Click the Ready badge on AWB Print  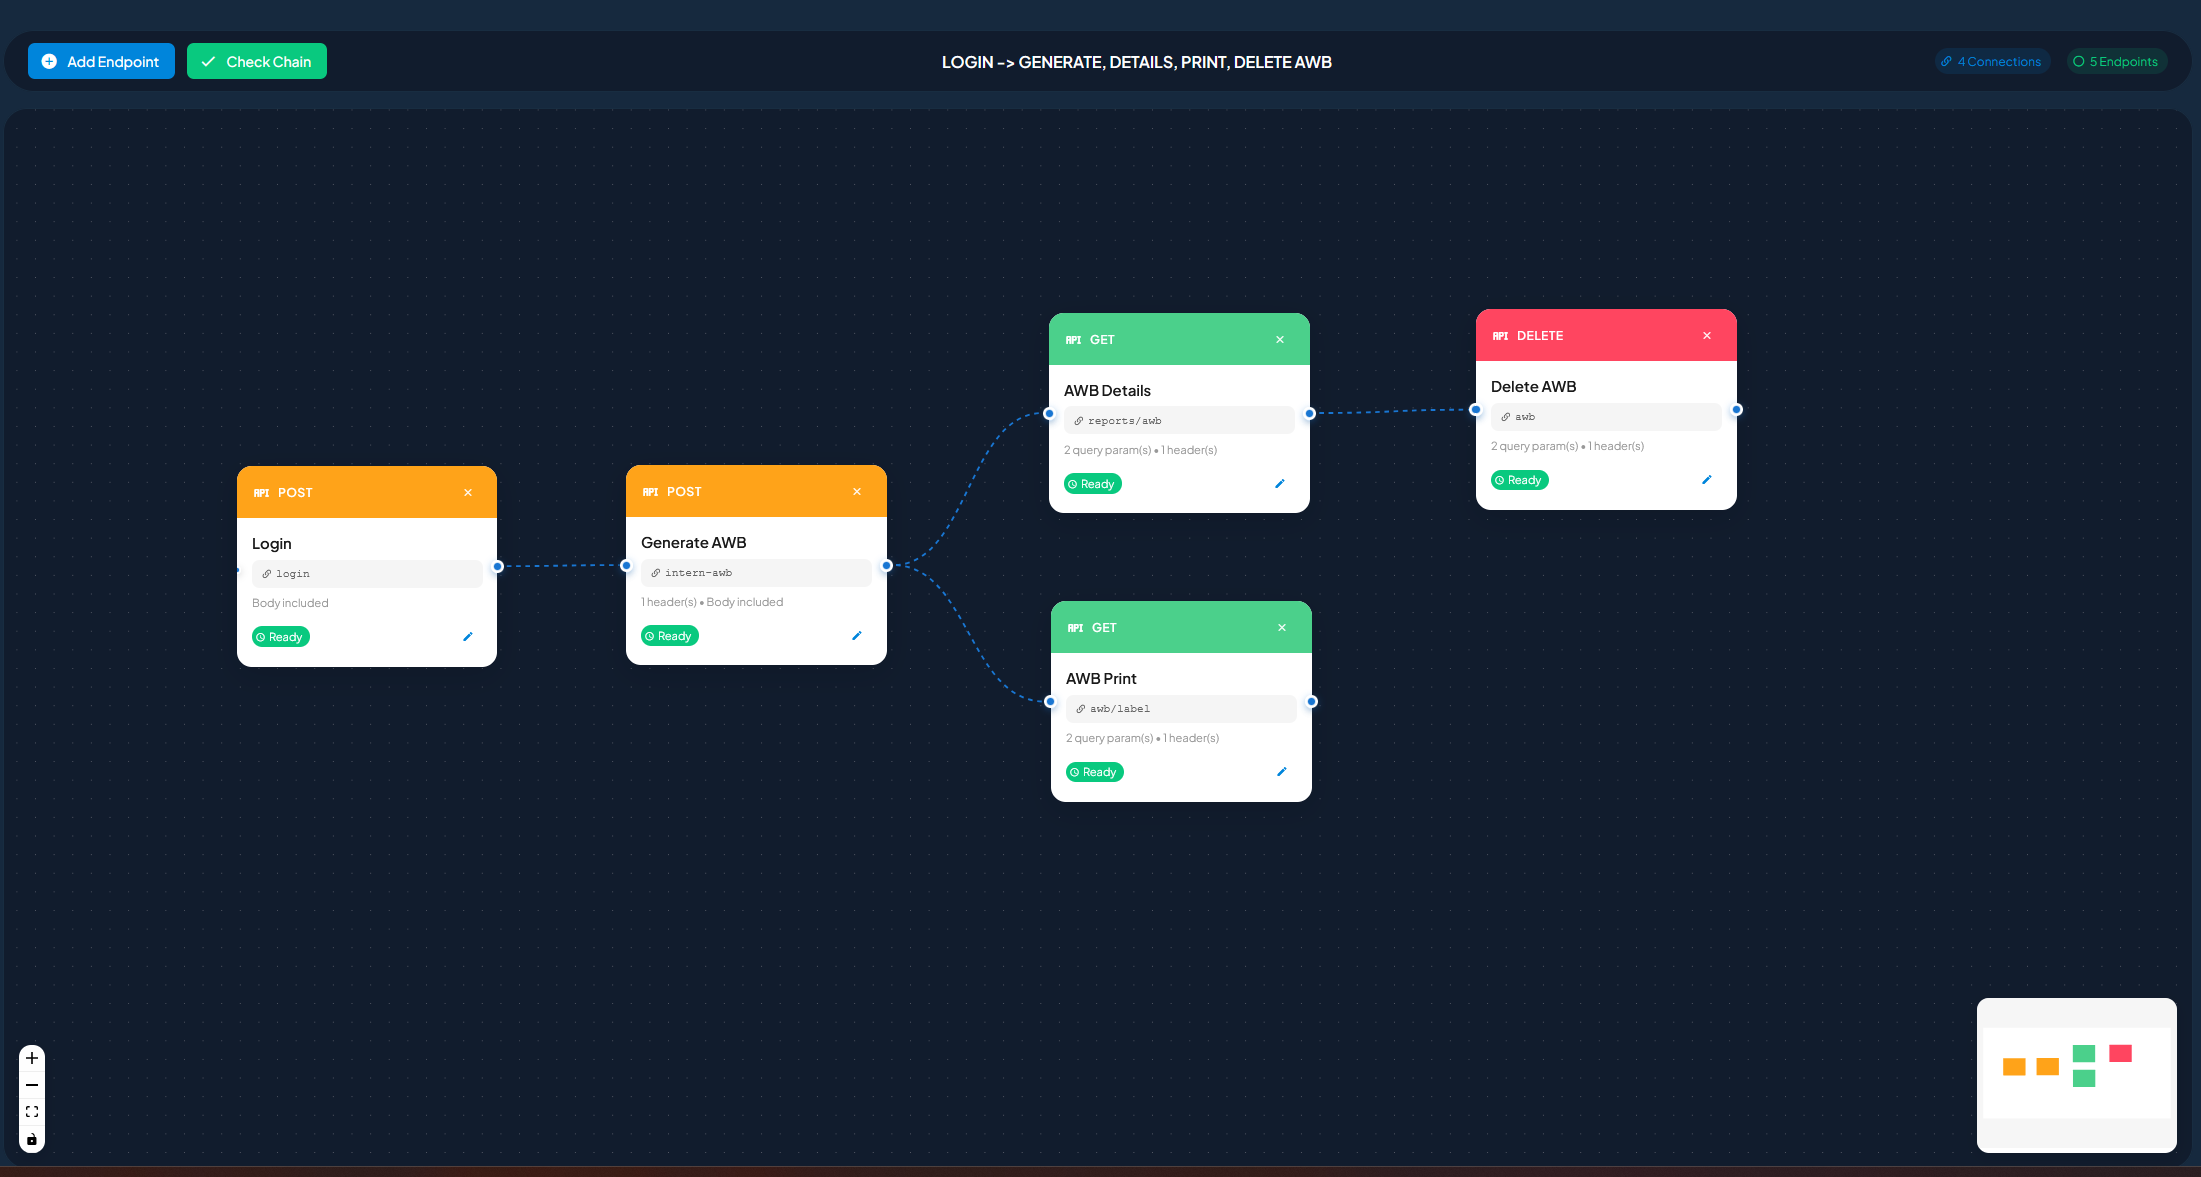(x=1094, y=771)
